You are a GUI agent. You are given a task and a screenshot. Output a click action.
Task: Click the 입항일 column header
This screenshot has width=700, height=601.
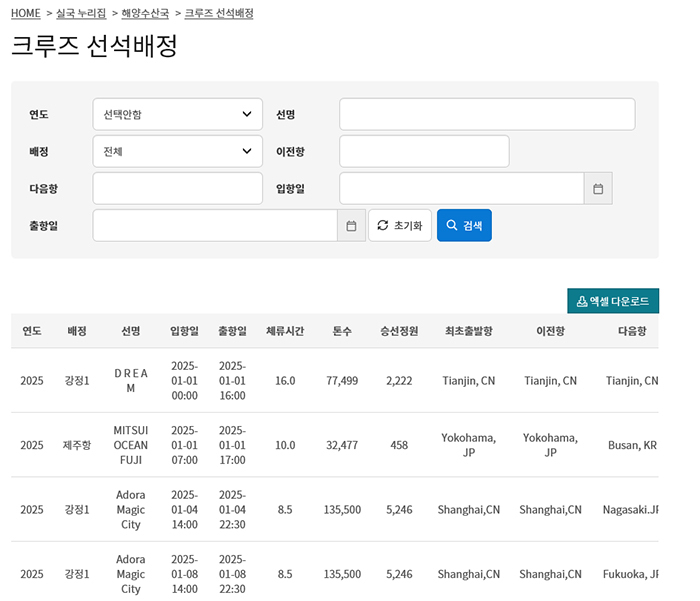click(x=184, y=331)
